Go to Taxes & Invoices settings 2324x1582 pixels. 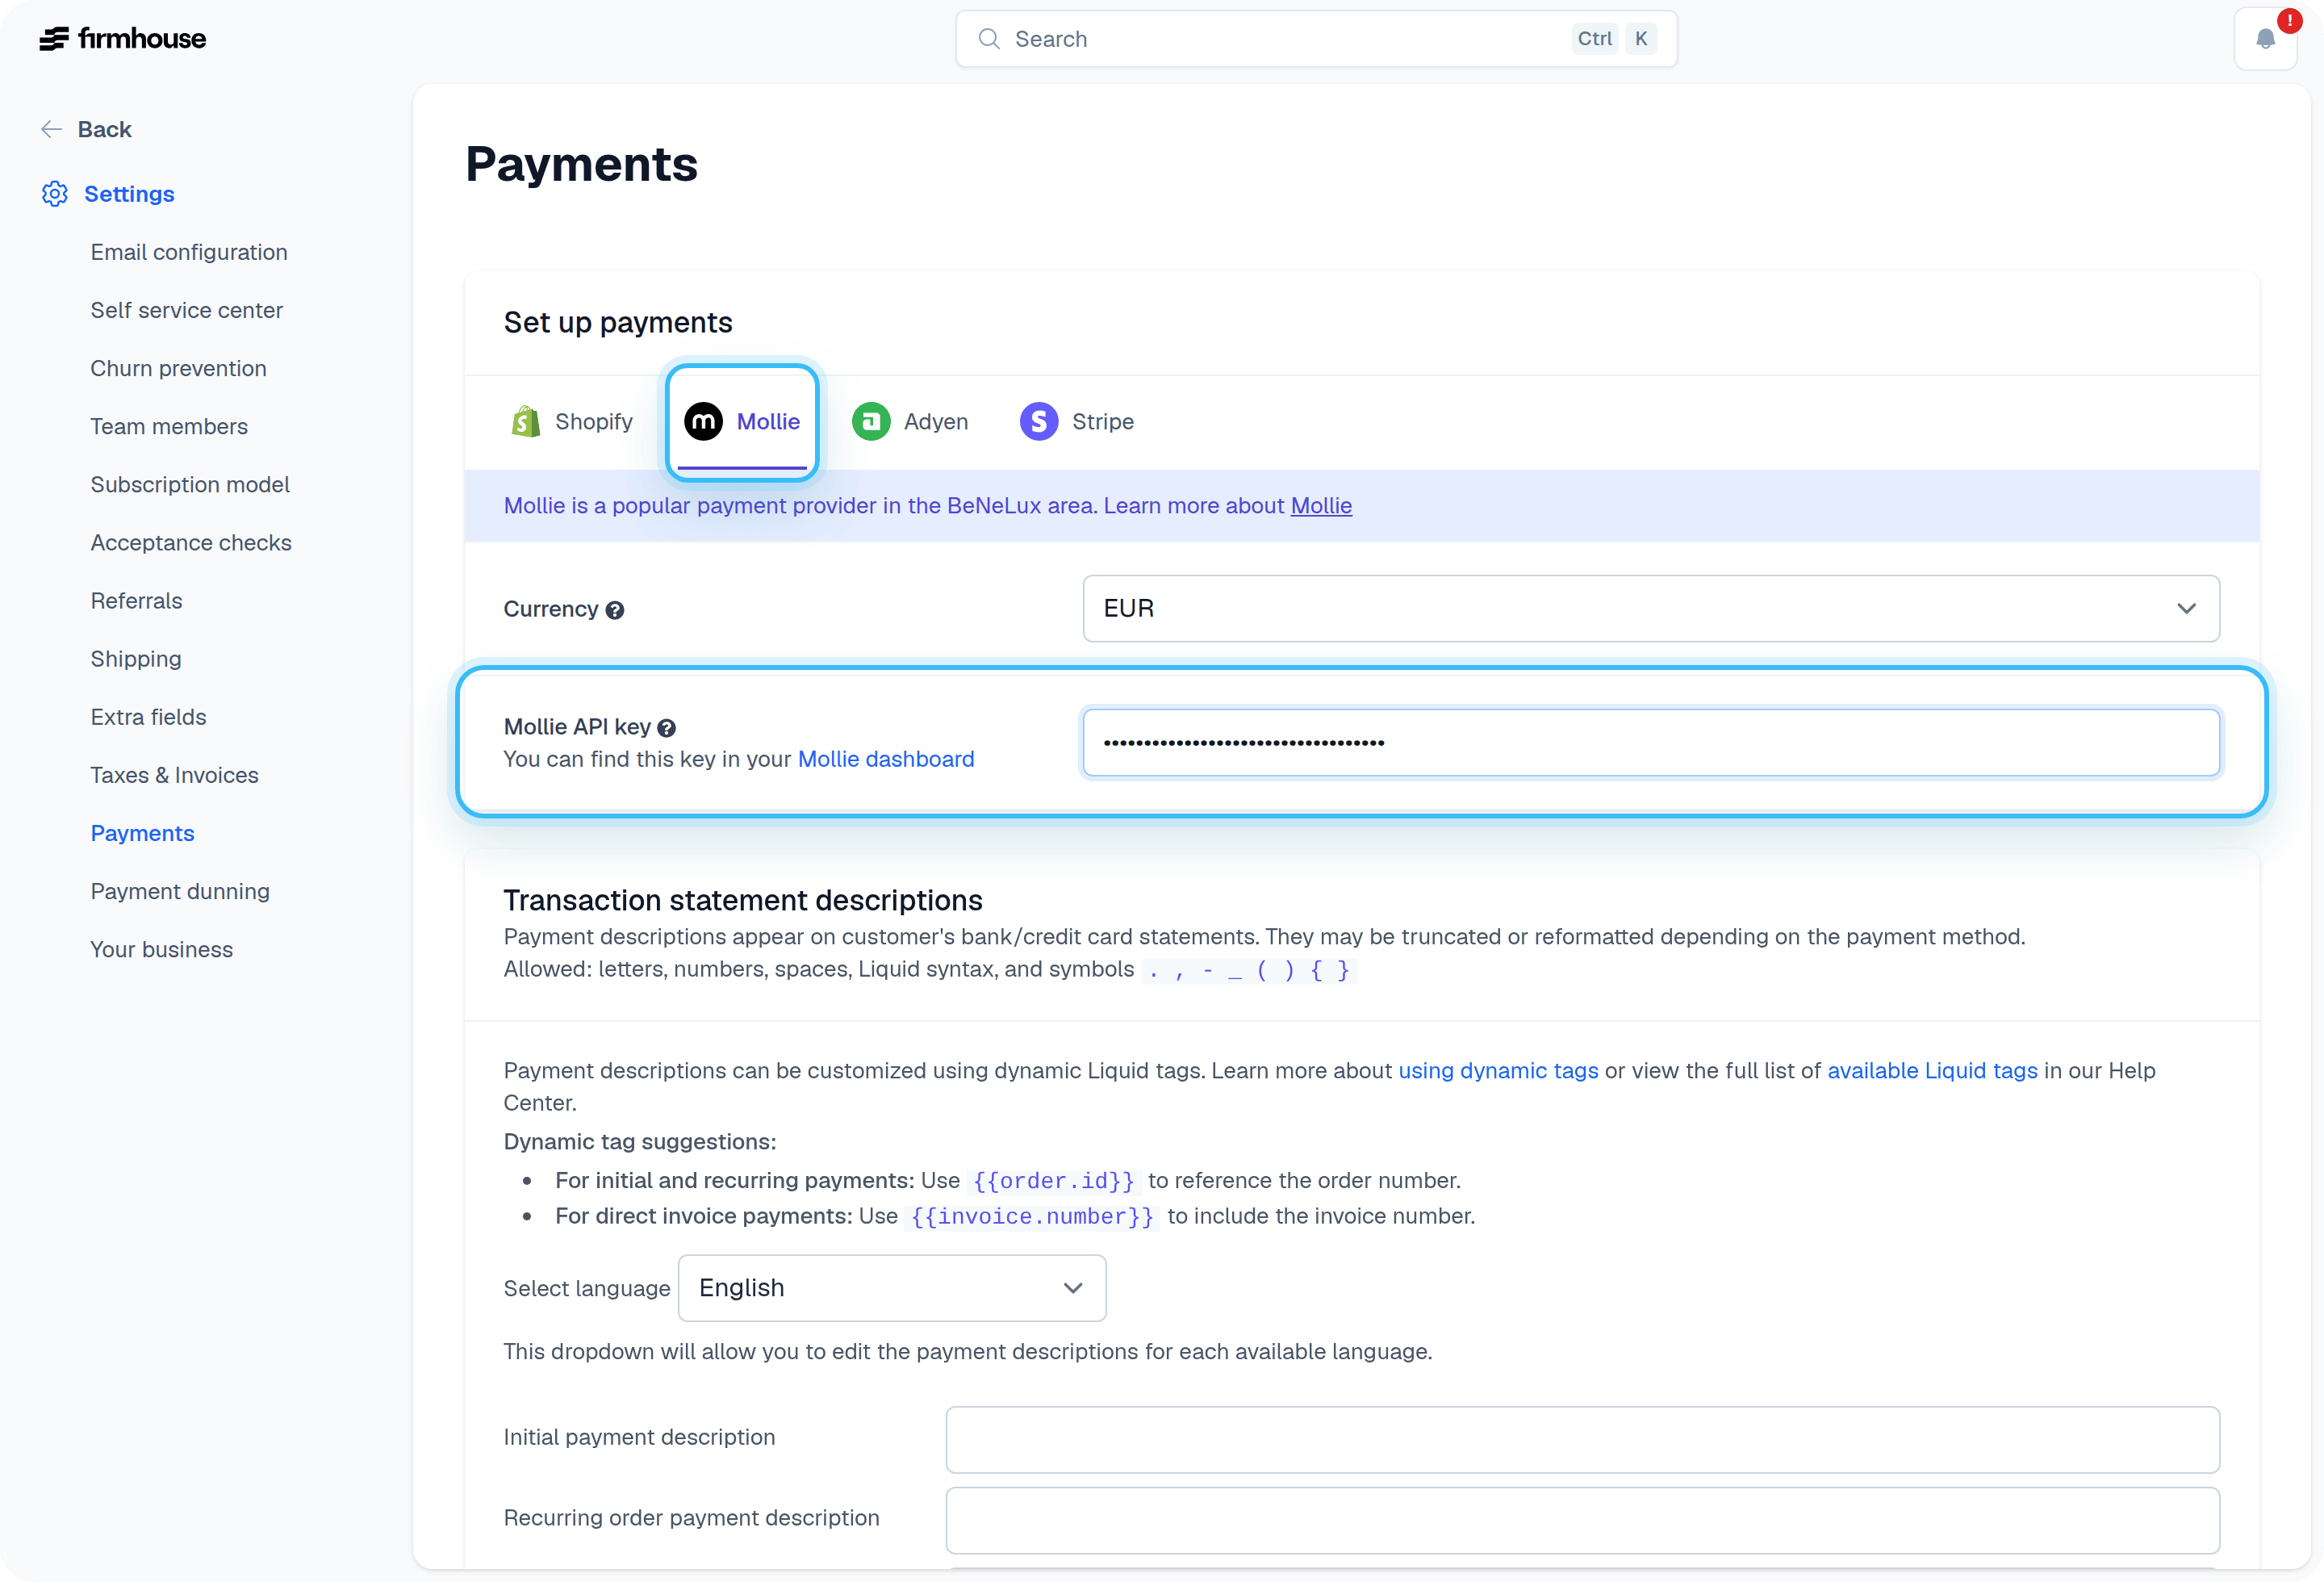[174, 775]
